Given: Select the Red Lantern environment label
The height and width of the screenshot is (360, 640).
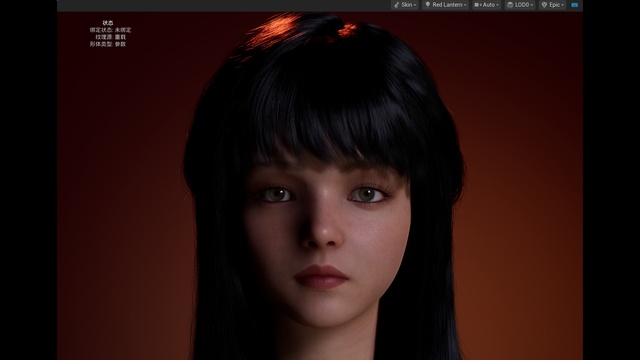Looking at the screenshot, I should pyautogui.click(x=447, y=5).
